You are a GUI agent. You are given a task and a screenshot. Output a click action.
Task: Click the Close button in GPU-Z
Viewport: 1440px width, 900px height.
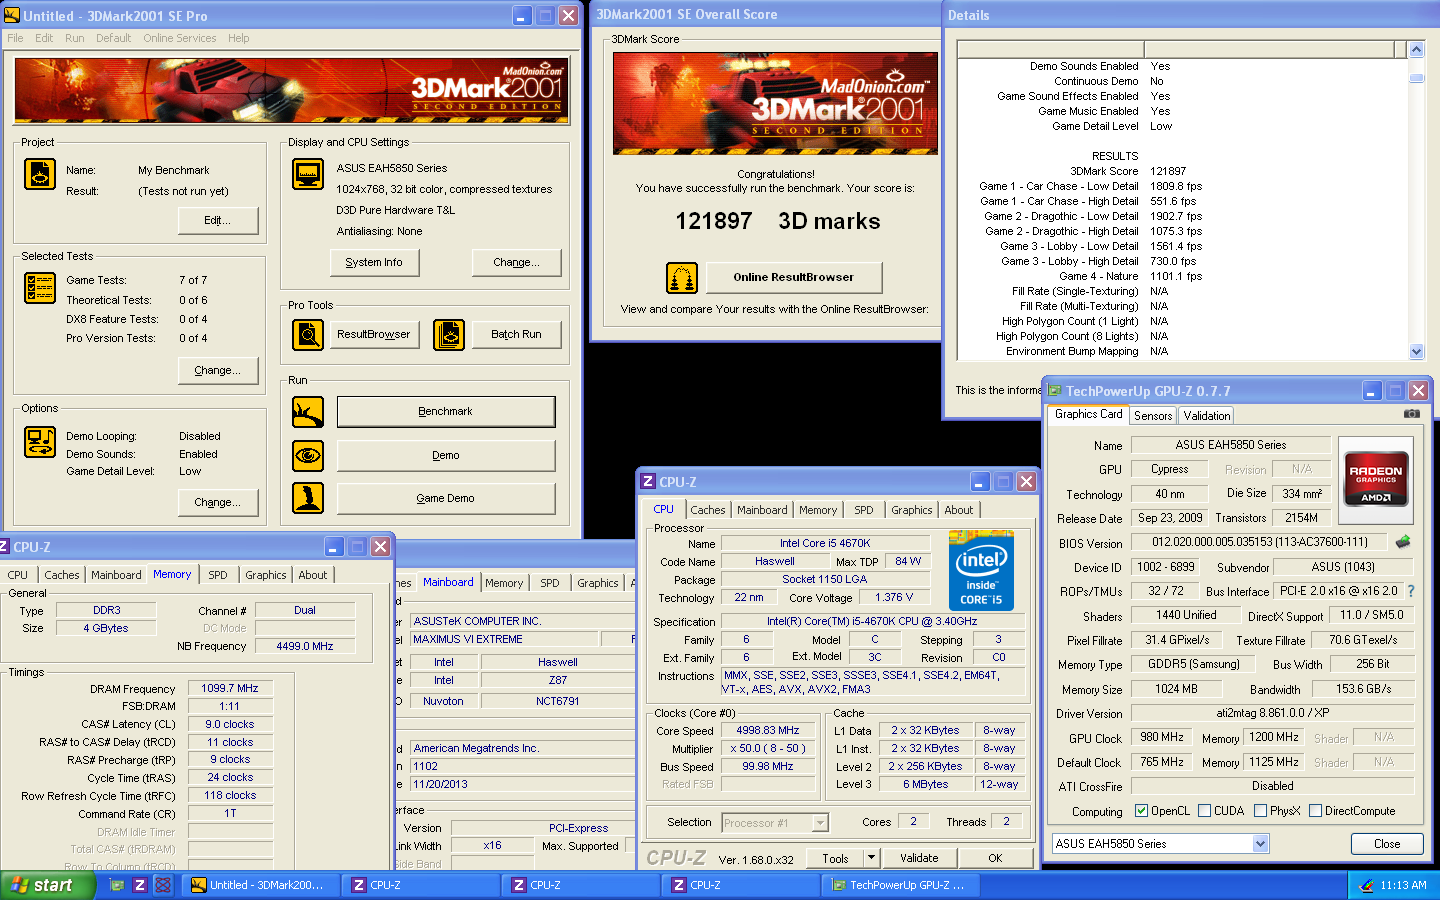pyautogui.click(x=1387, y=844)
